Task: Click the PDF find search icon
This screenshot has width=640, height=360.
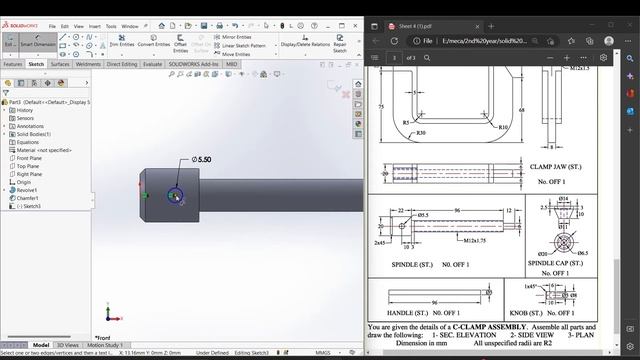Action: point(427,58)
